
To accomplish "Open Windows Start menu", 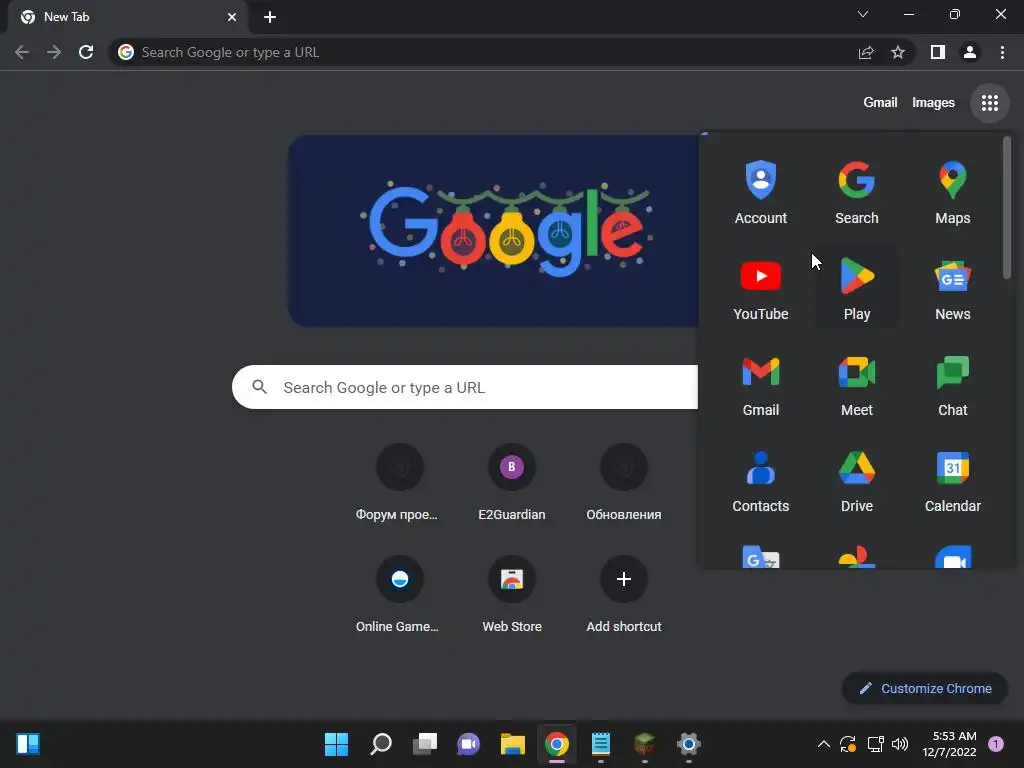I will pyautogui.click(x=336, y=744).
